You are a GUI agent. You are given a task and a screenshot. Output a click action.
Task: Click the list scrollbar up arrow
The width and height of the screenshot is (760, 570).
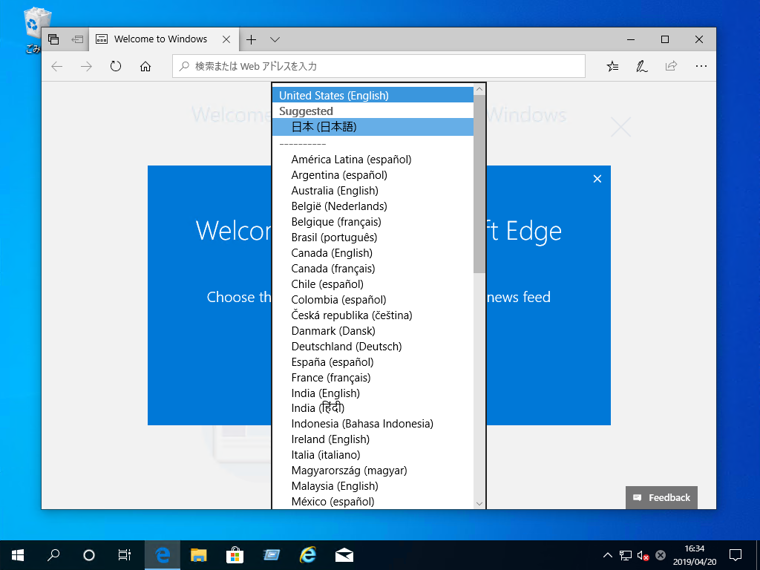(479, 89)
